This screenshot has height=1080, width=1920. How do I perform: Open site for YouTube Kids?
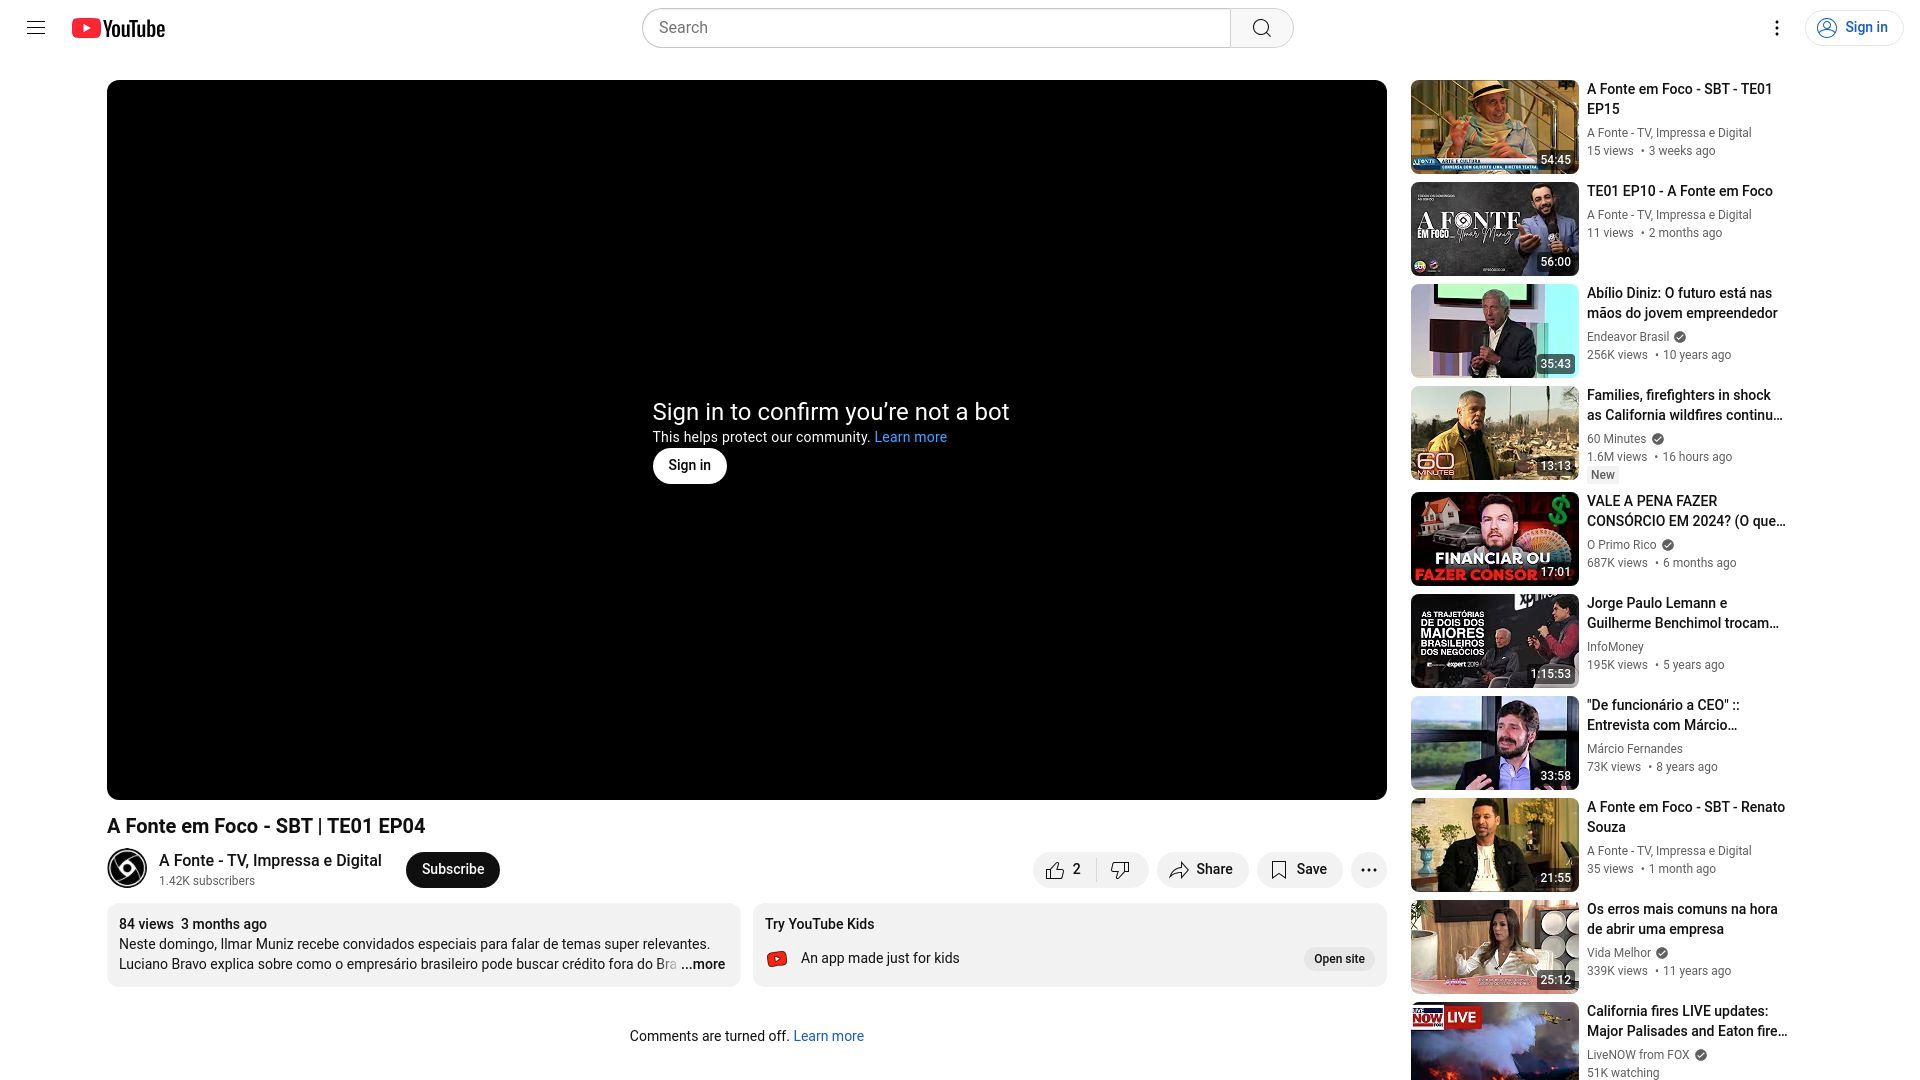click(x=1338, y=959)
